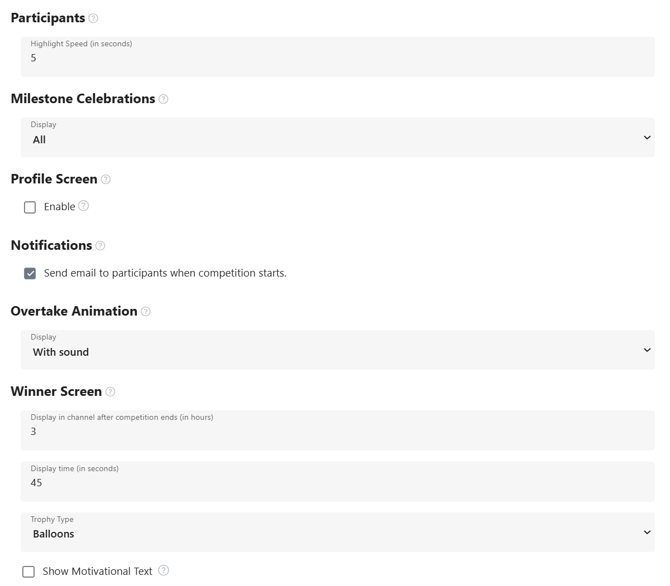Tick the Show Motivational Text checkbox
Viewport: 670px width, 586px height.
click(x=29, y=572)
